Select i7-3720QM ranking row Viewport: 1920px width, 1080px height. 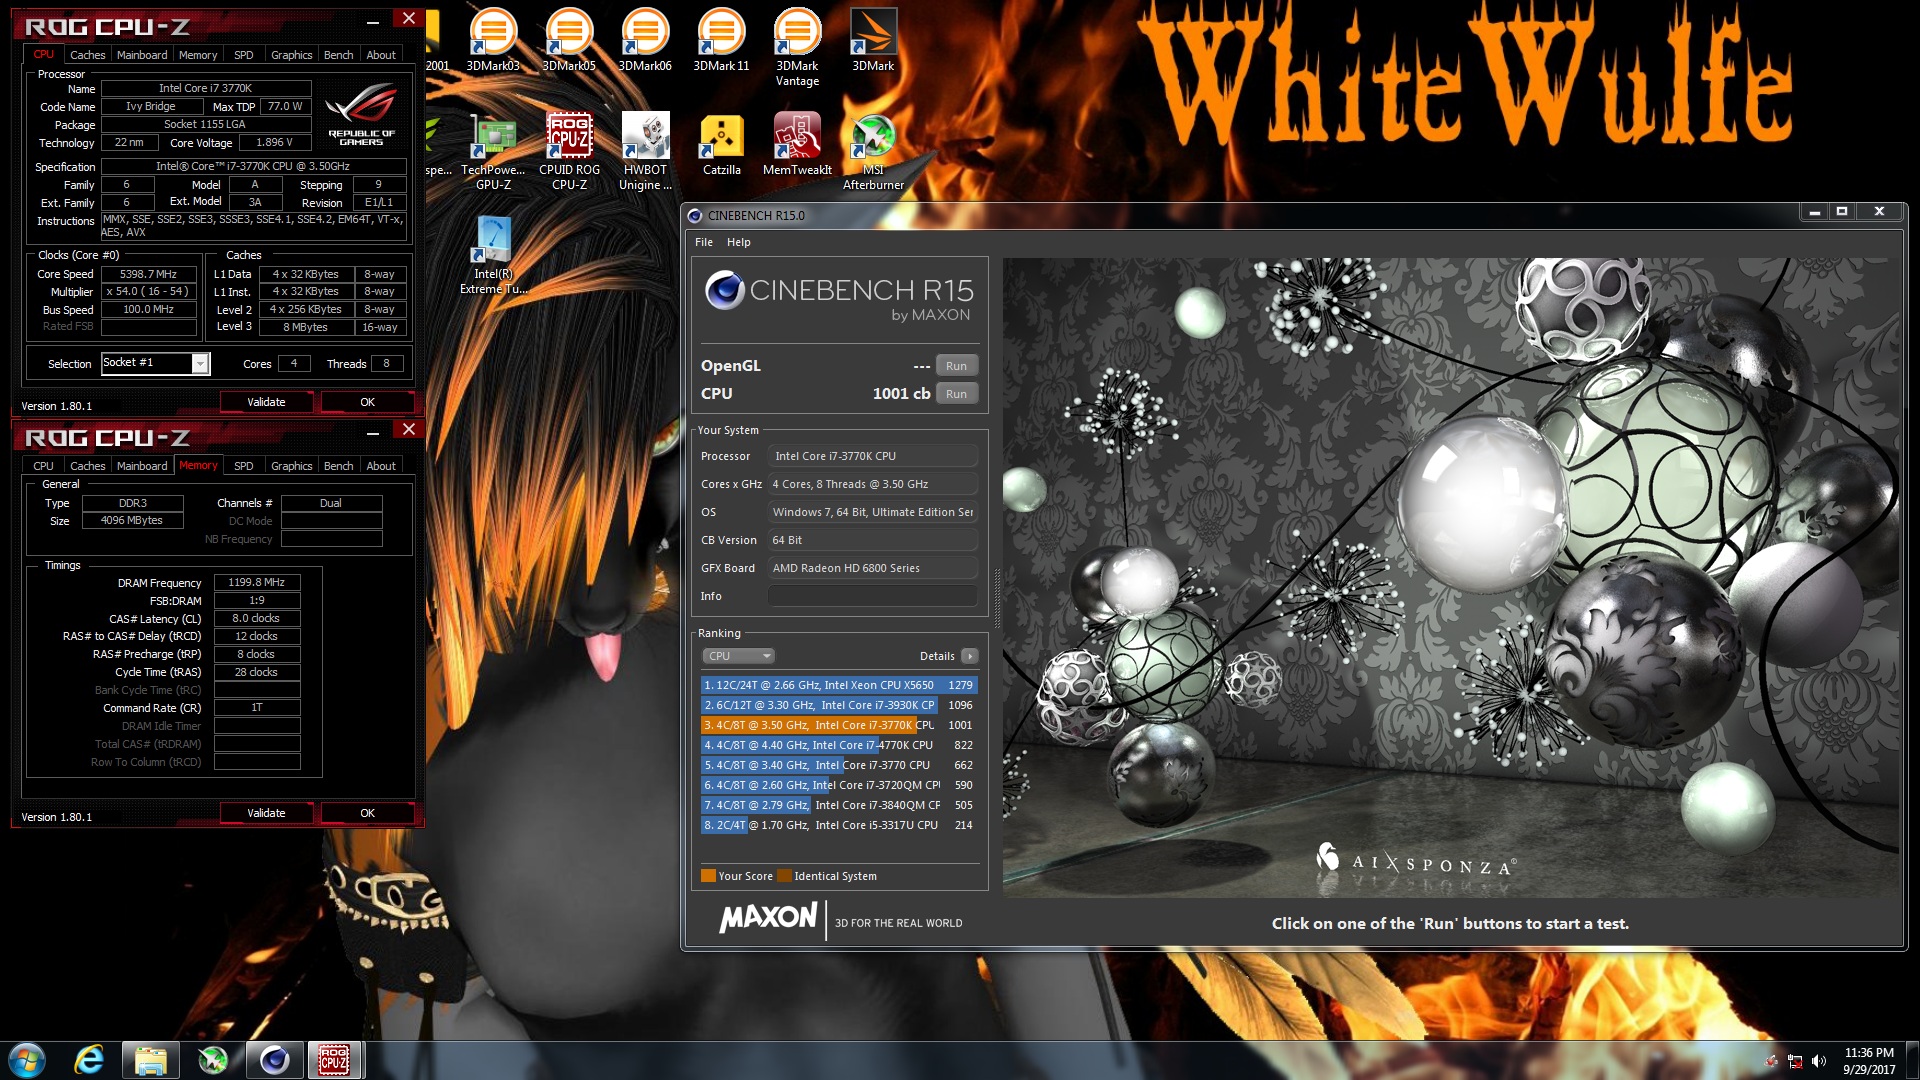pyautogui.click(x=839, y=785)
